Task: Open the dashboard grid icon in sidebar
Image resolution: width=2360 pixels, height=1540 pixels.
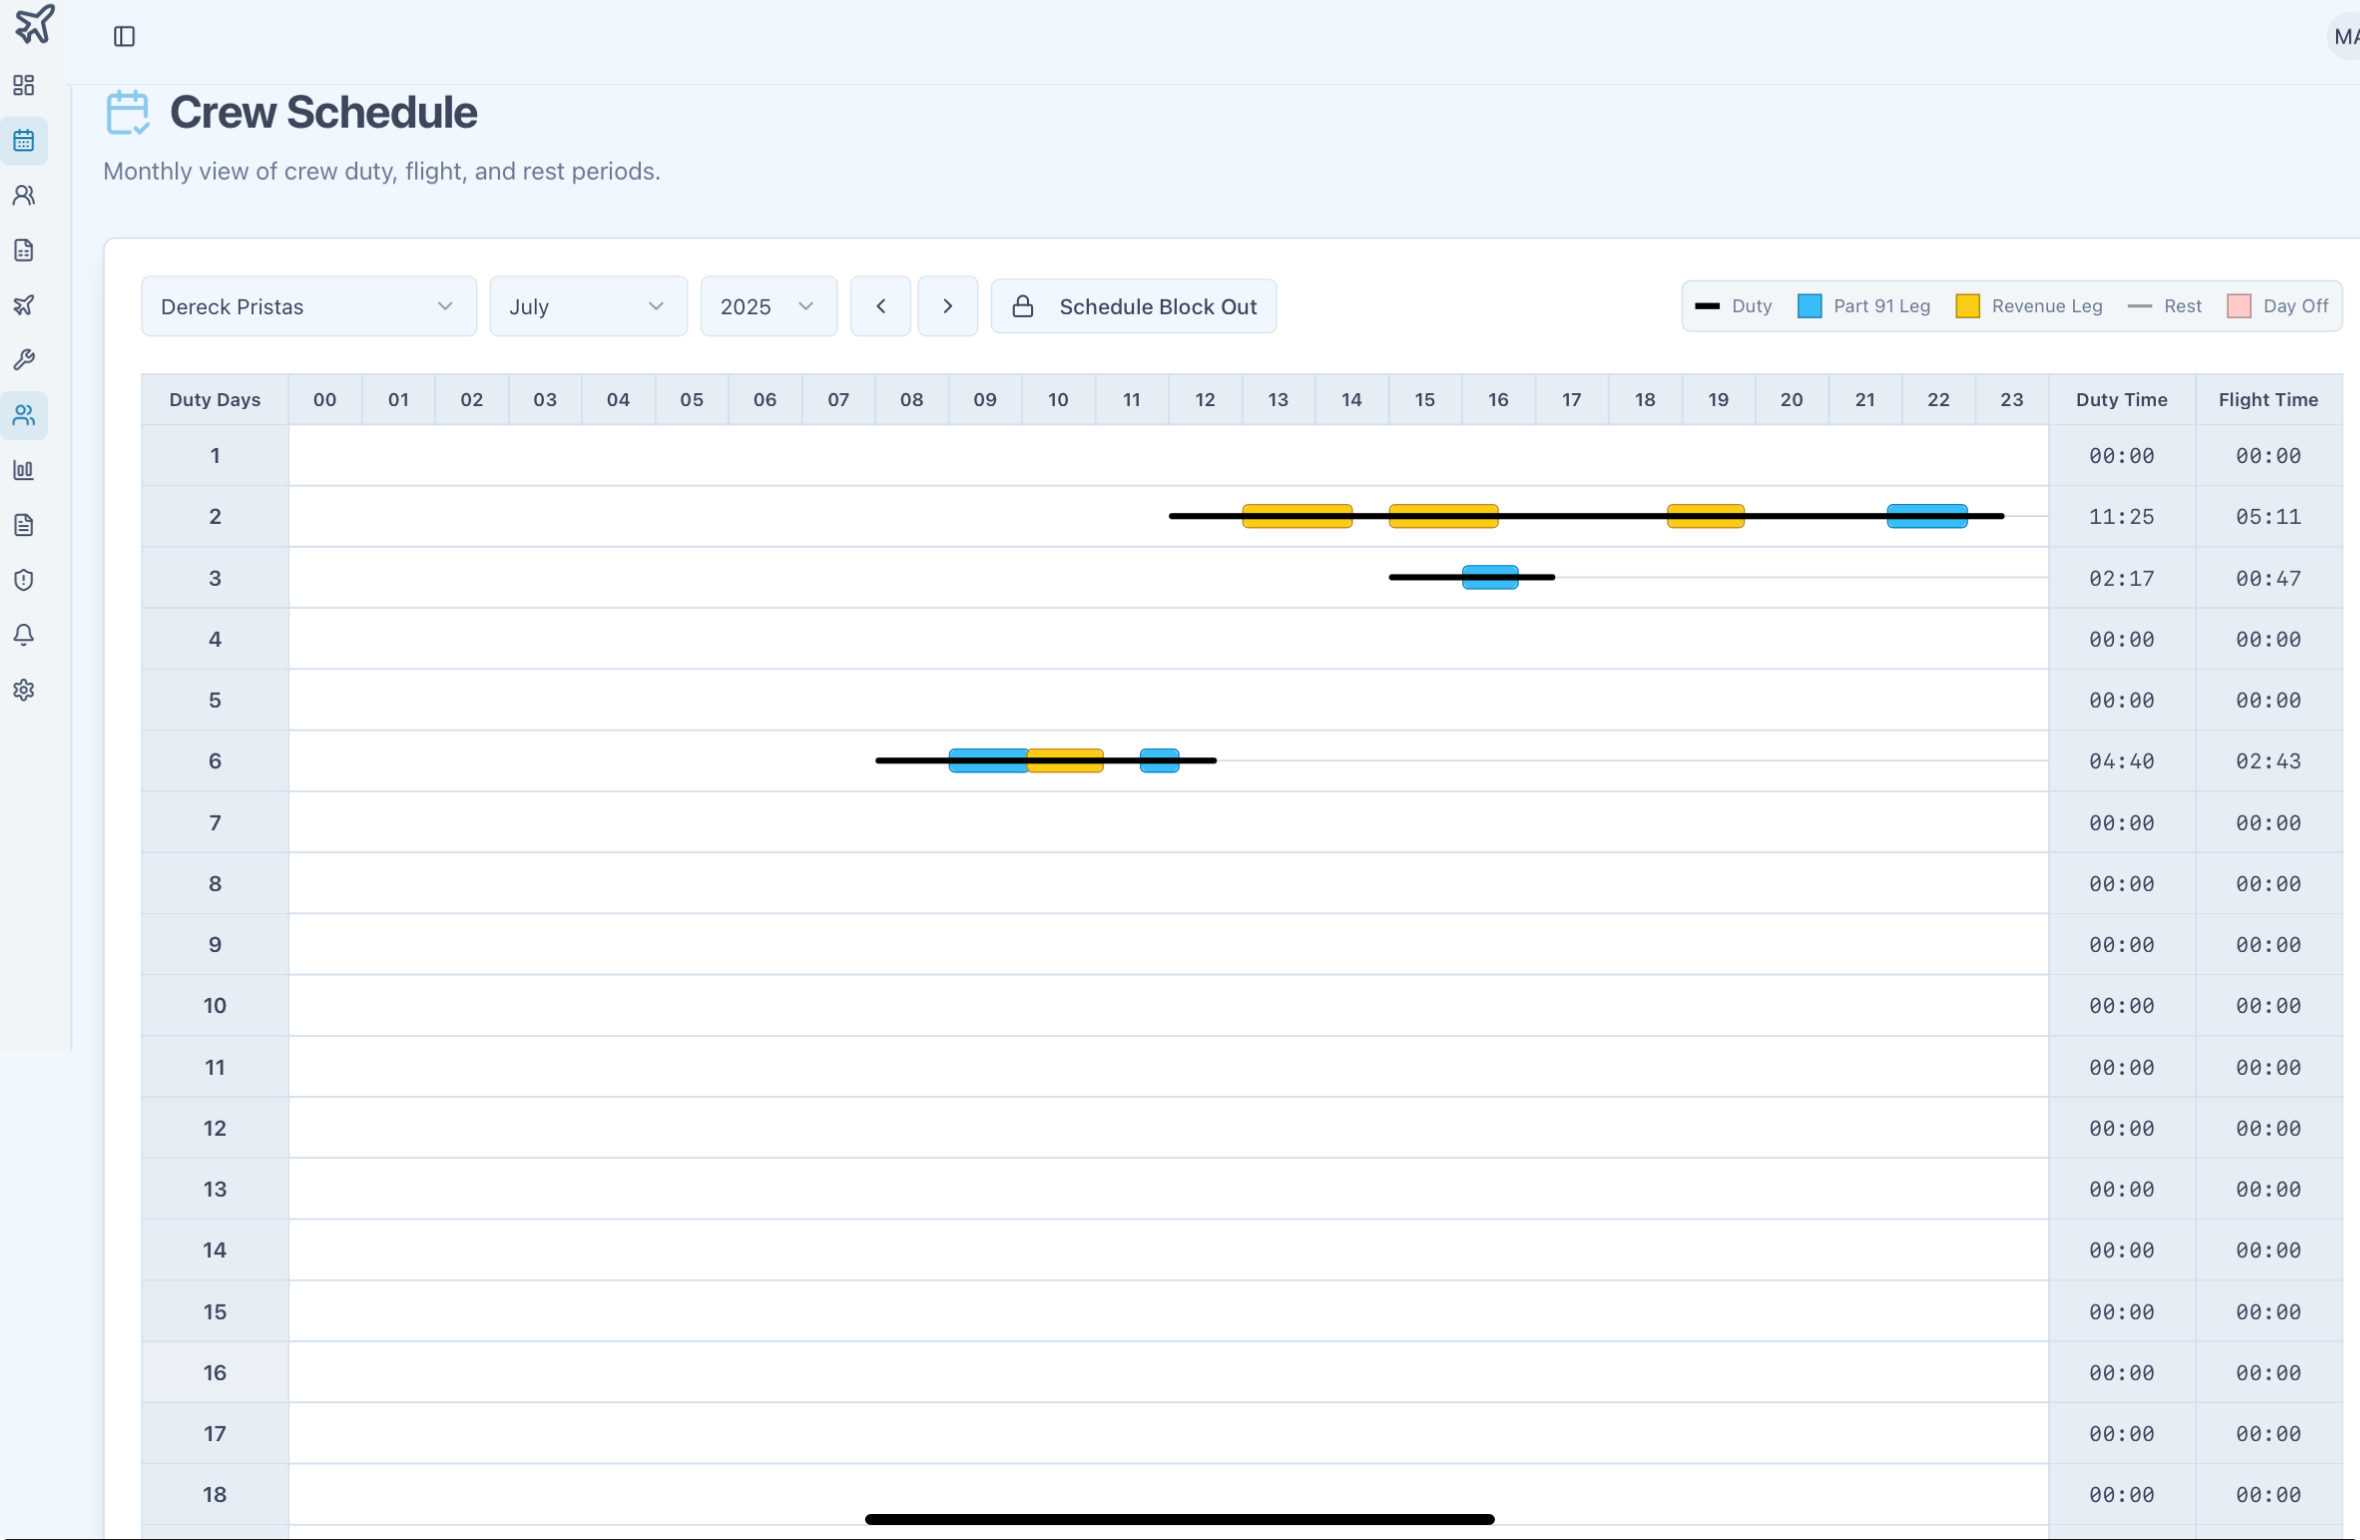Action: pyautogui.click(x=24, y=85)
